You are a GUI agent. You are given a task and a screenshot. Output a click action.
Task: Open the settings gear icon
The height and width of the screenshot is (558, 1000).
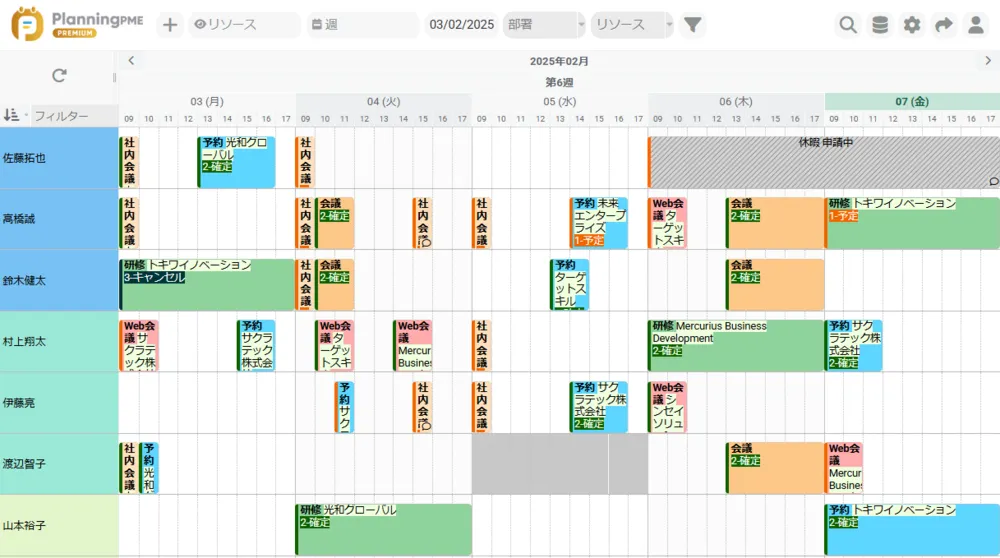pos(912,25)
